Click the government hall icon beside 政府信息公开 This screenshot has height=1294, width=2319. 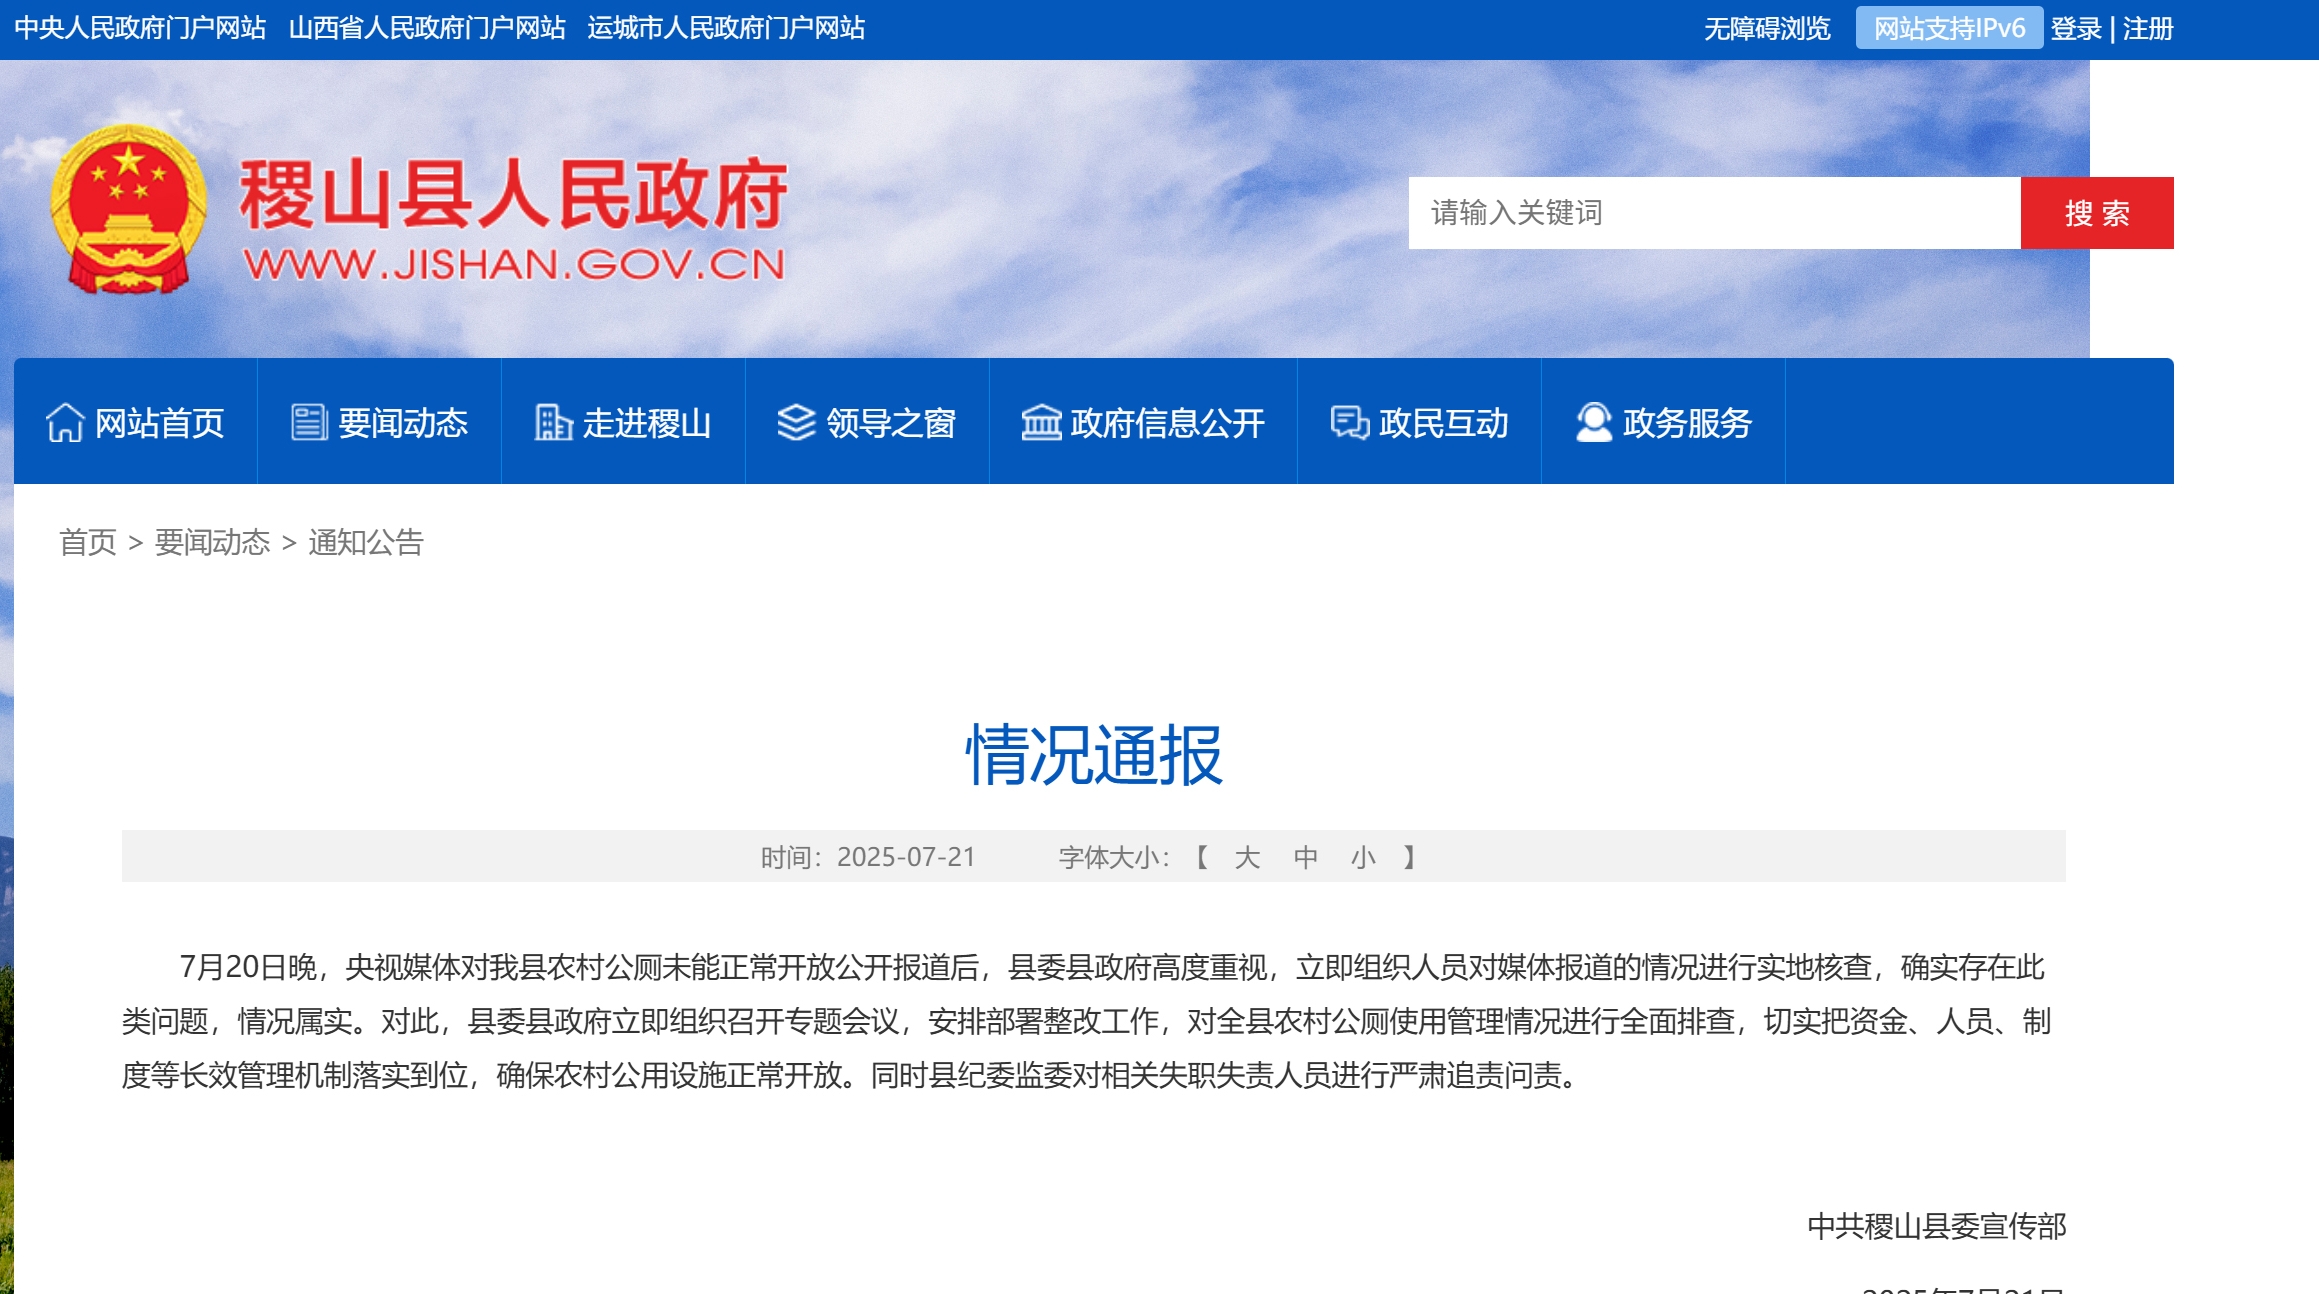pos(1041,422)
